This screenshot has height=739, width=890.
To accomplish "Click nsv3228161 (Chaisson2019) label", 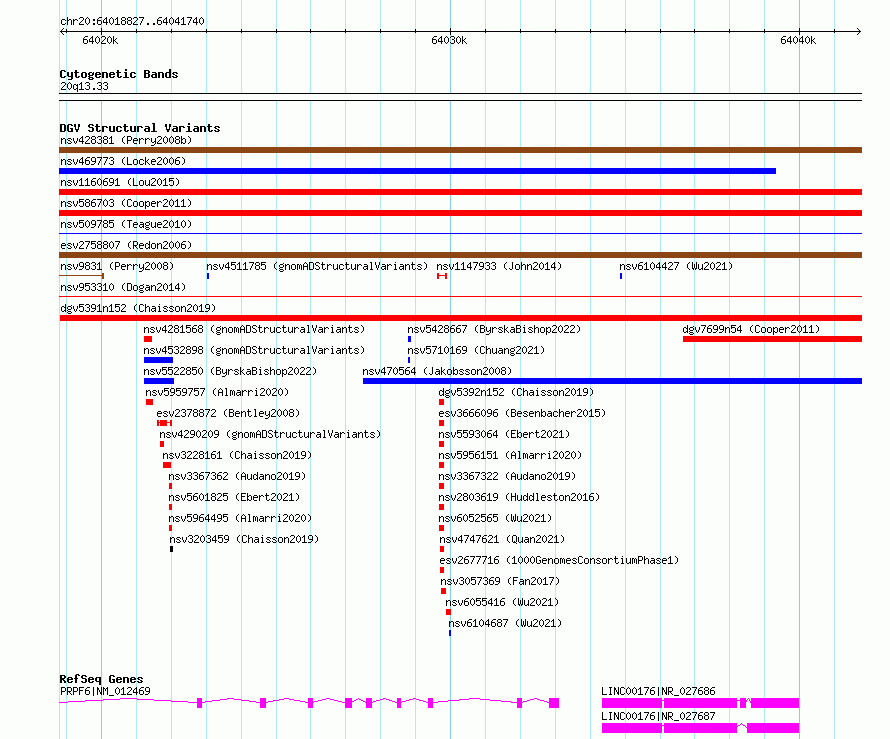I will tap(237, 455).
